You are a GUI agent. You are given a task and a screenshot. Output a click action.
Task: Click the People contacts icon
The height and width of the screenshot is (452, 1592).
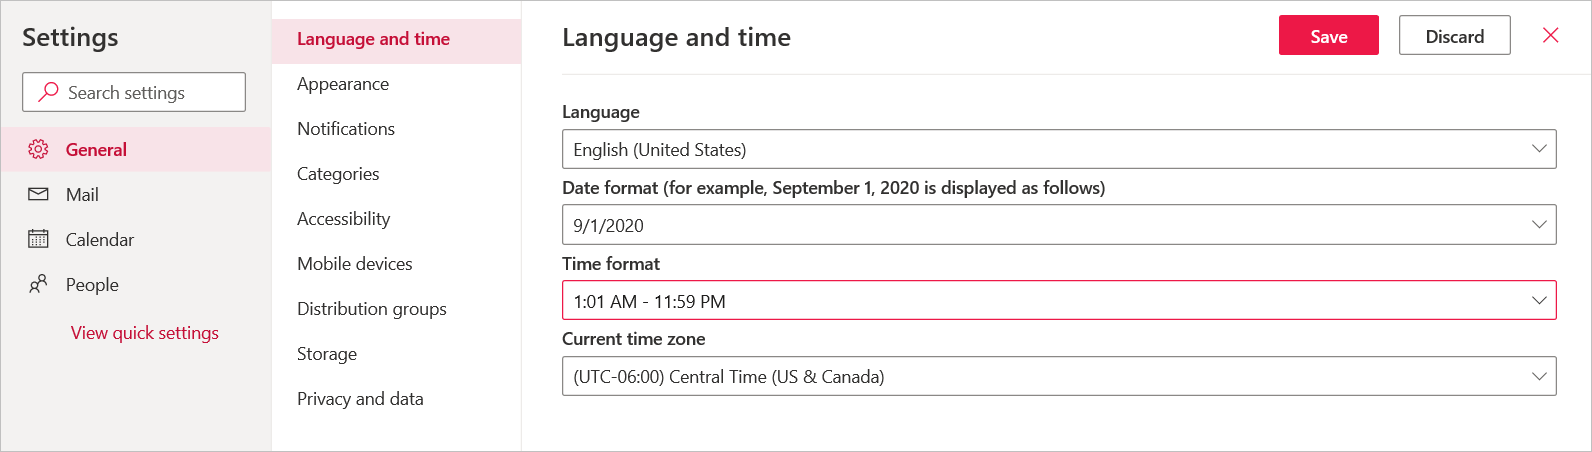coord(38,284)
